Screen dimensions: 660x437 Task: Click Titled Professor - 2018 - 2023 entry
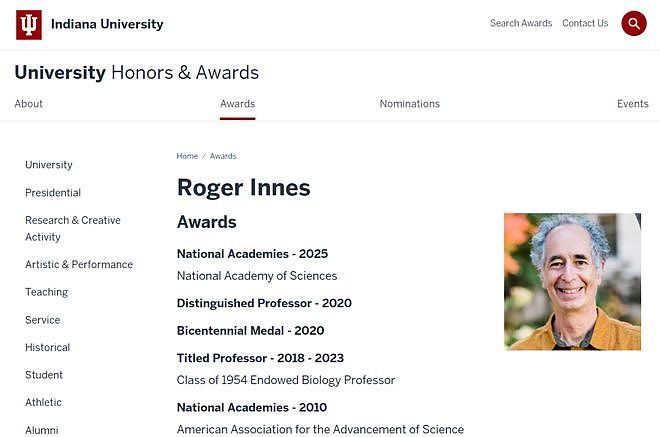(x=260, y=358)
